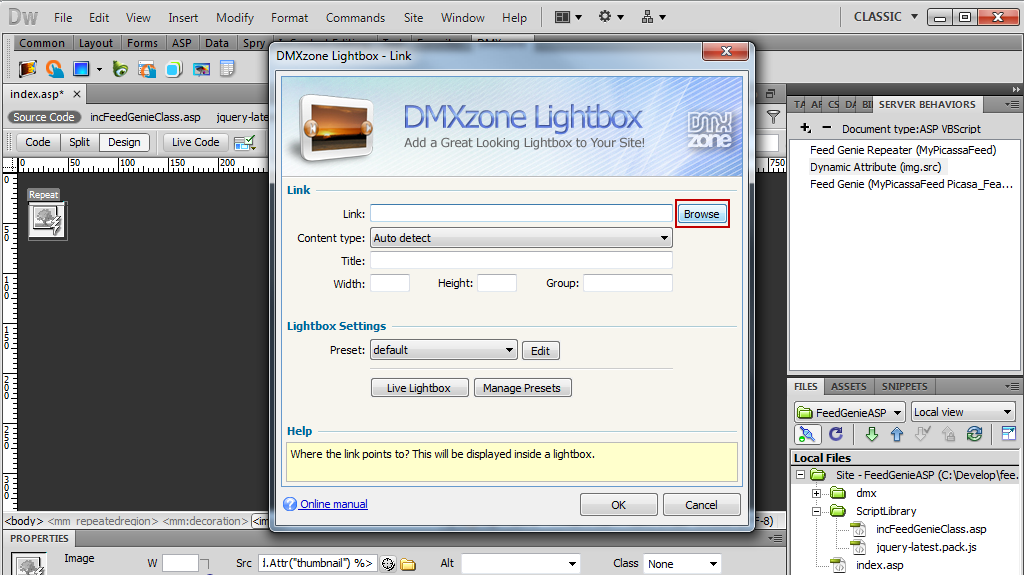This screenshot has height=575, width=1024.
Task: Open the Content type Auto detect dropdown
Action: point(521,238)
